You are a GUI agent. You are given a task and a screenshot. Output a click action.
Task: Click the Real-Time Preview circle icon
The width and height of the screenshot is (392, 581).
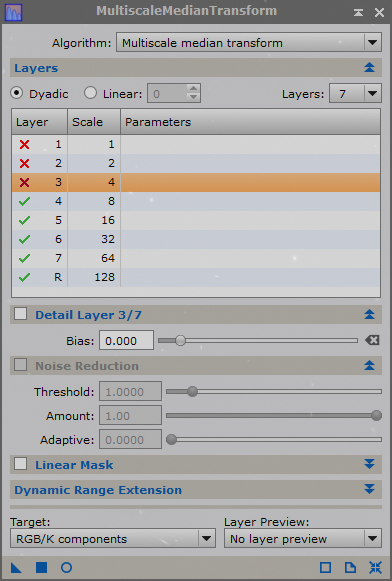pyautogui.click(x=66, y=567)
